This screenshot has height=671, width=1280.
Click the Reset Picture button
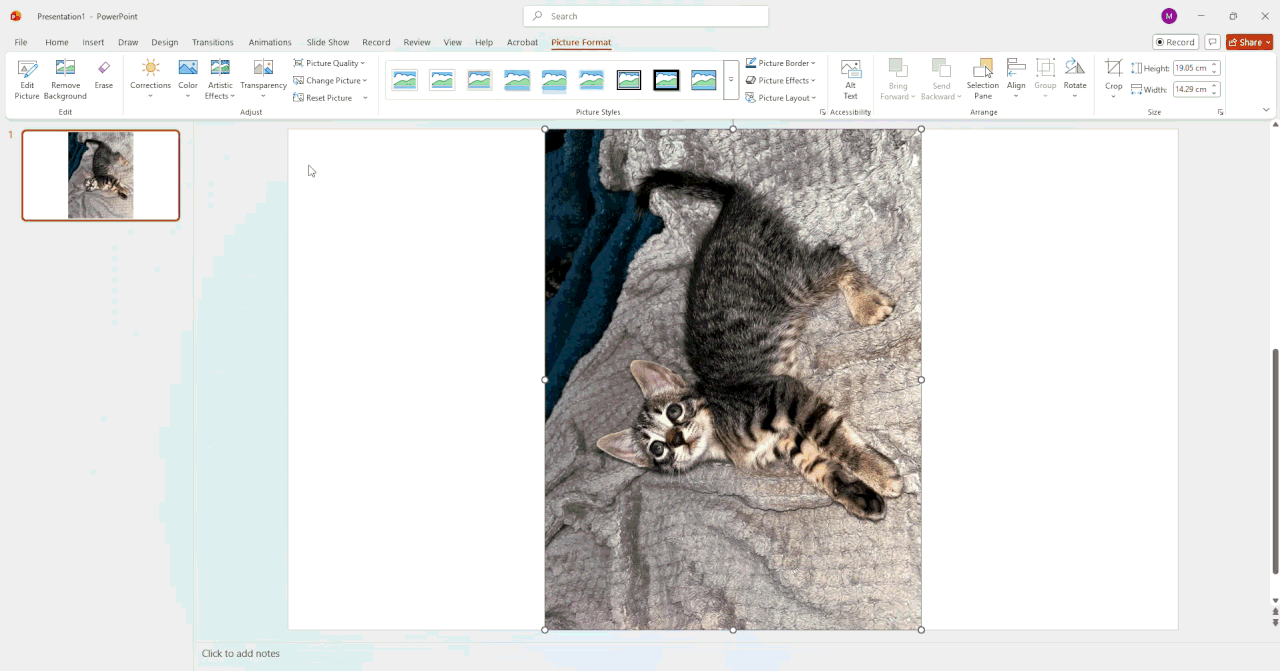click(323, 98)
